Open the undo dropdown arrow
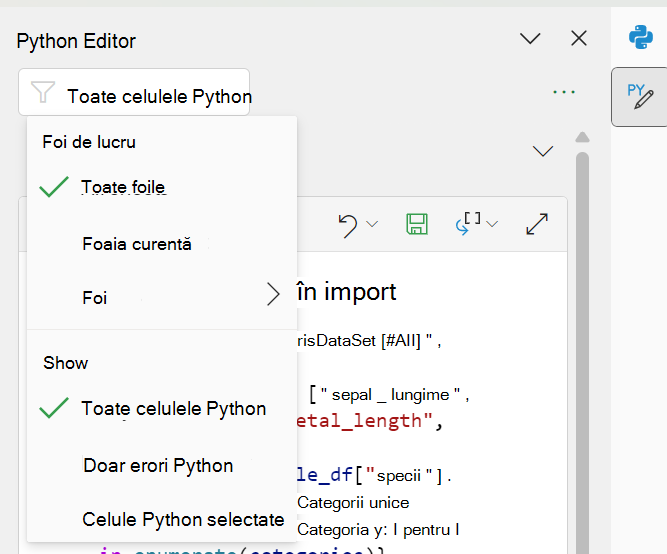The image size is (667, 554). coord(372,224)
